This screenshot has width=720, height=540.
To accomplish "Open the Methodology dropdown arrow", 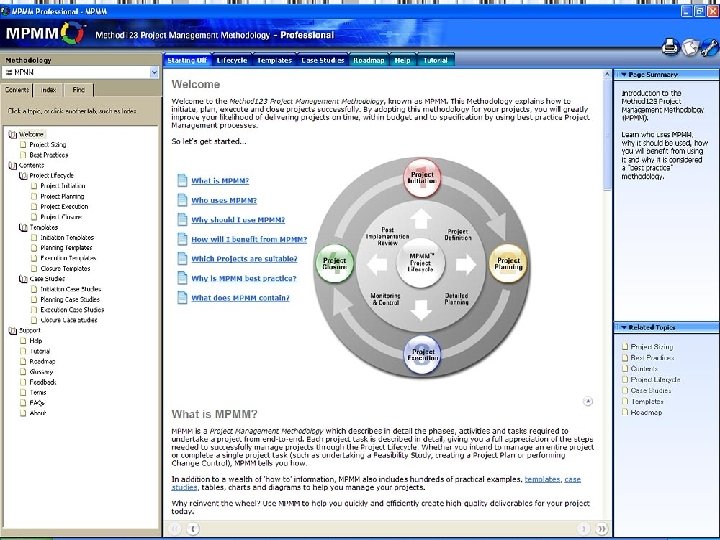I will click(x=154, y=72).
